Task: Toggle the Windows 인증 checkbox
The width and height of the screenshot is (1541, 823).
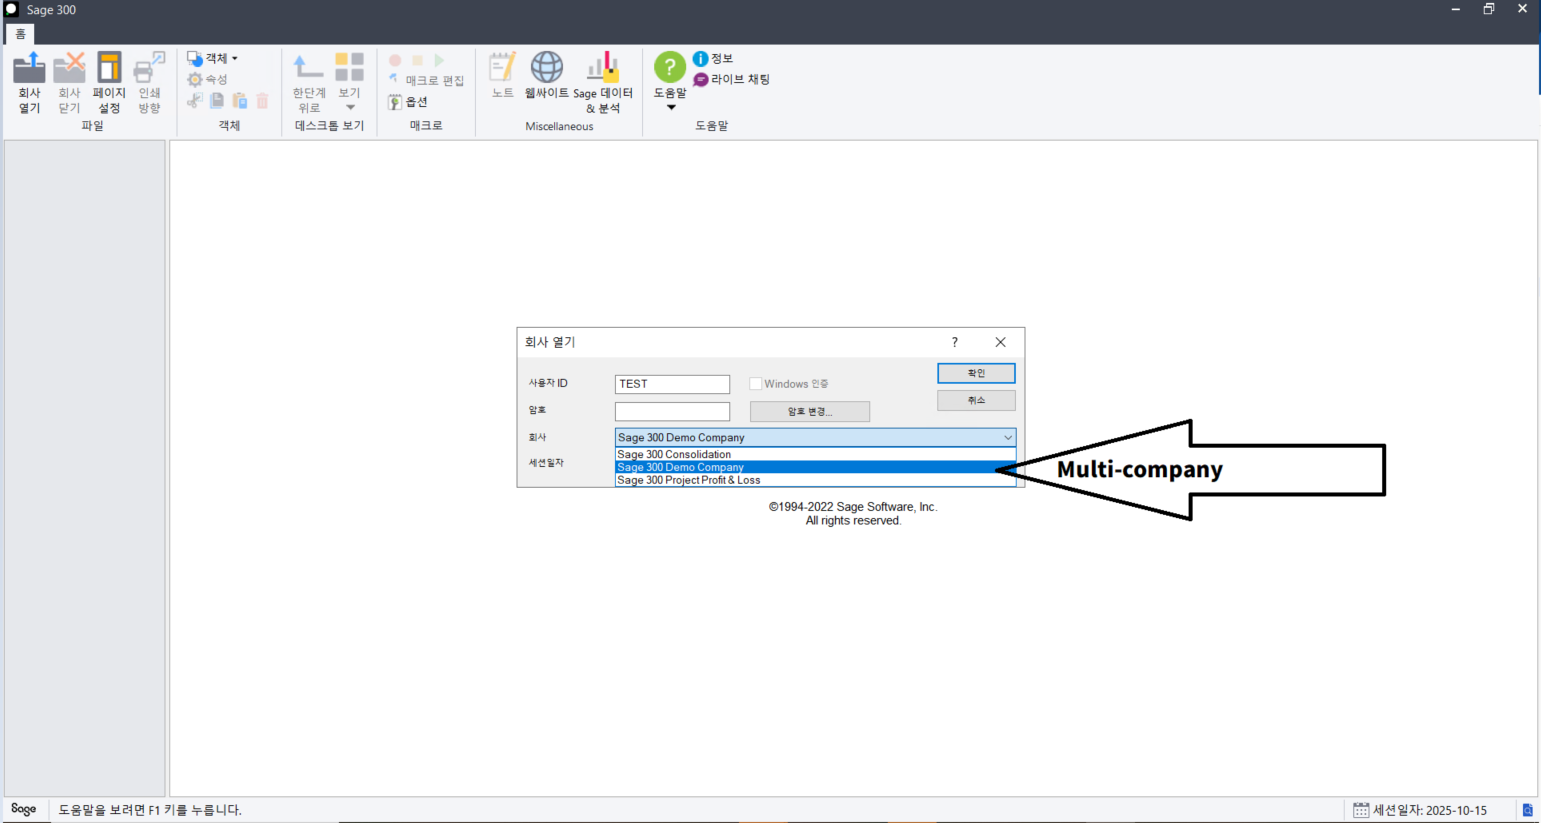Action: [x=756, y=384]
